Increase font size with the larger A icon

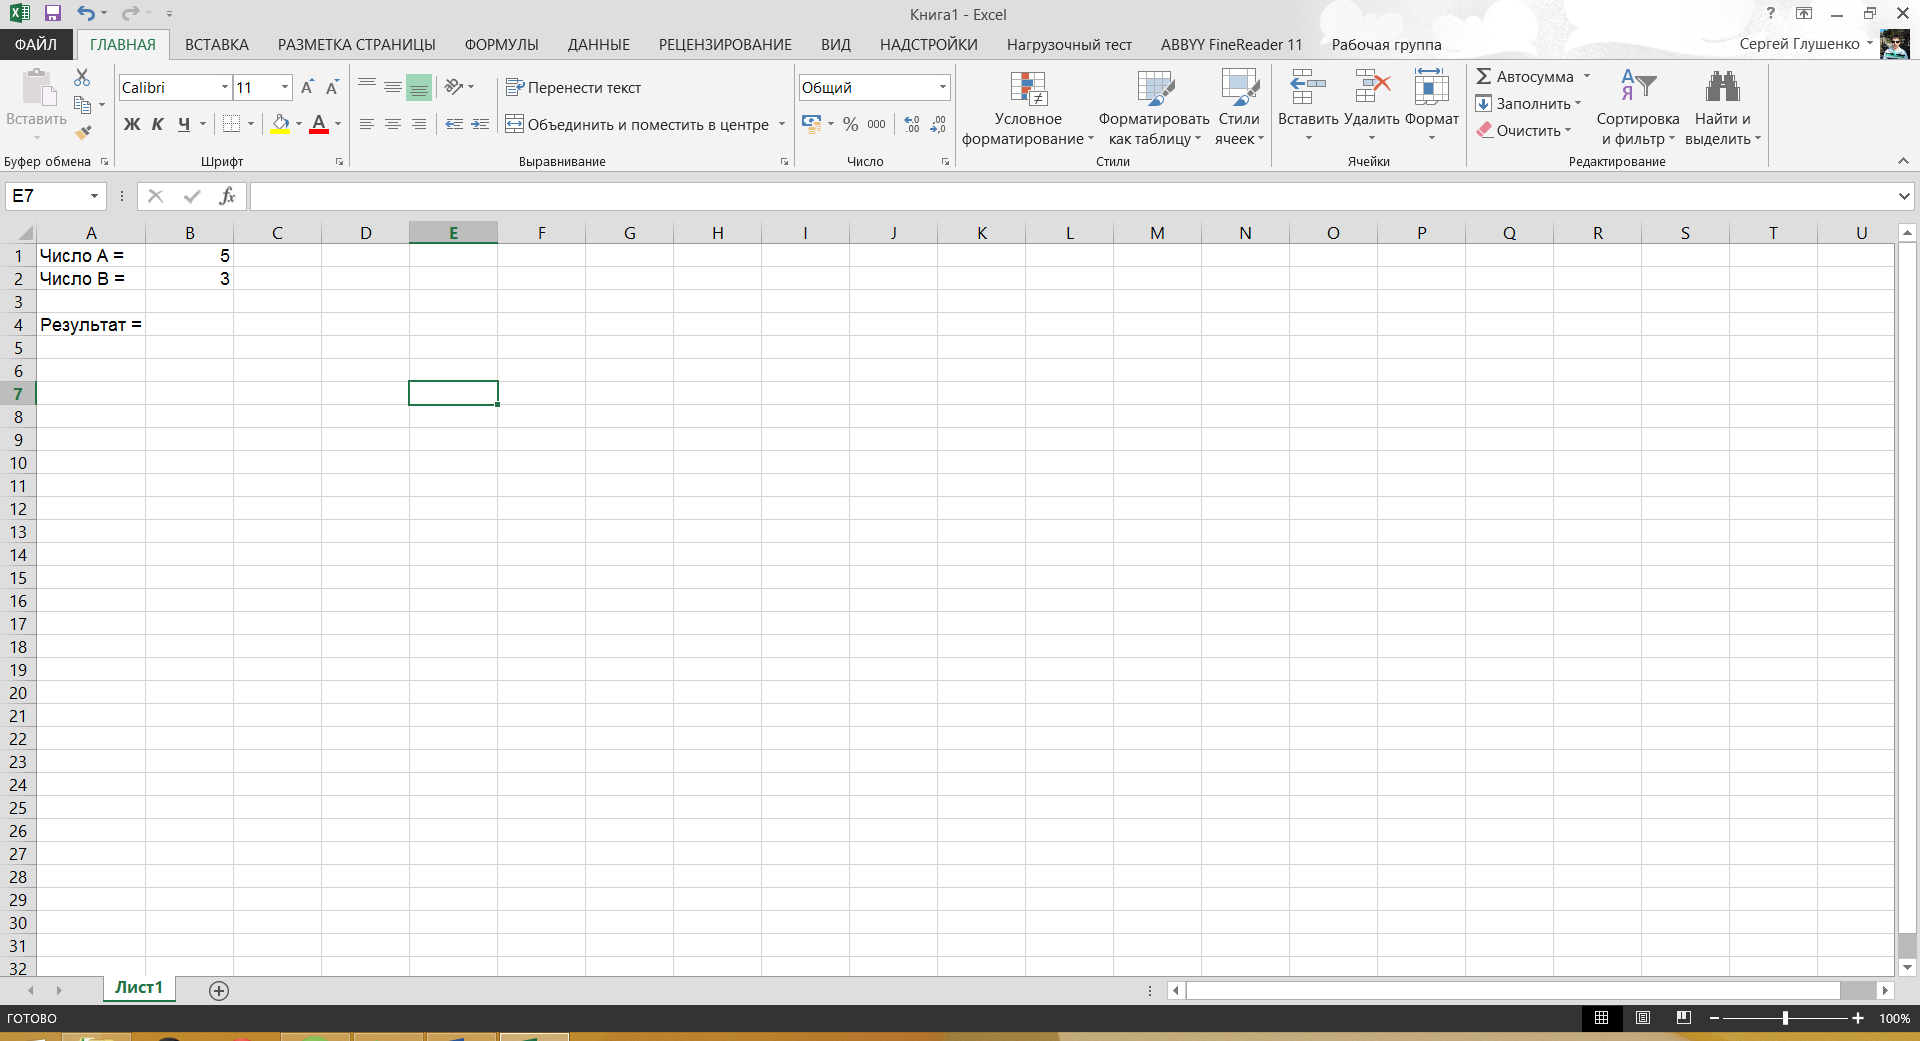click(308, 88)
